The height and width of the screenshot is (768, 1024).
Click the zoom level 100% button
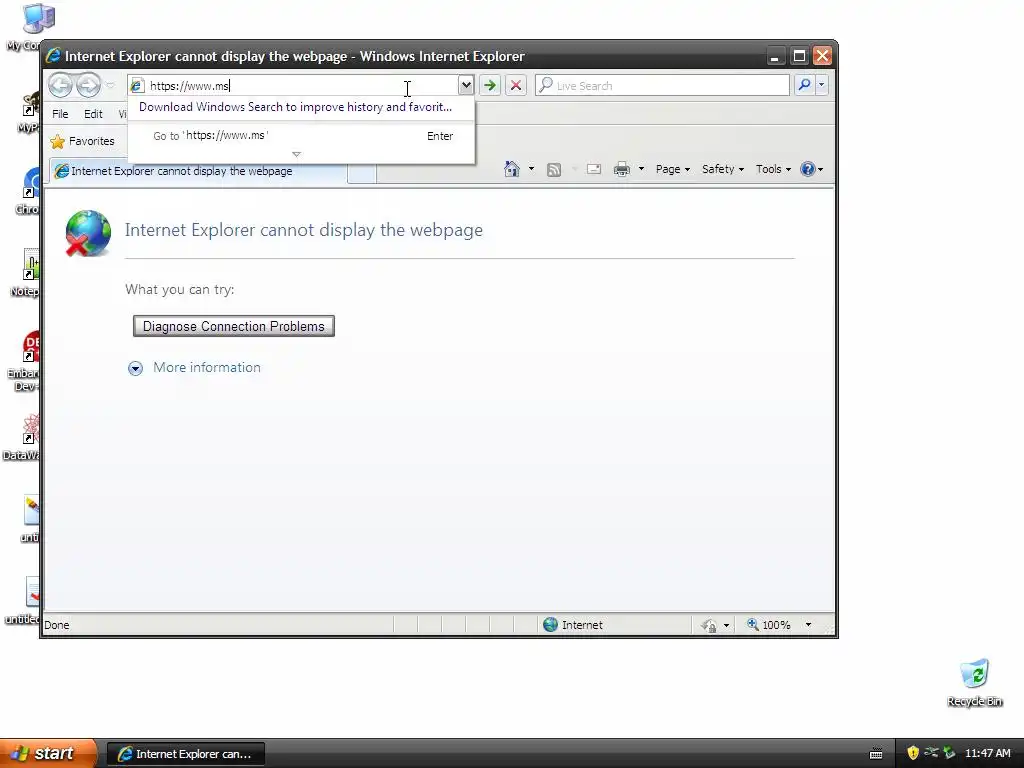pos(769,624)
